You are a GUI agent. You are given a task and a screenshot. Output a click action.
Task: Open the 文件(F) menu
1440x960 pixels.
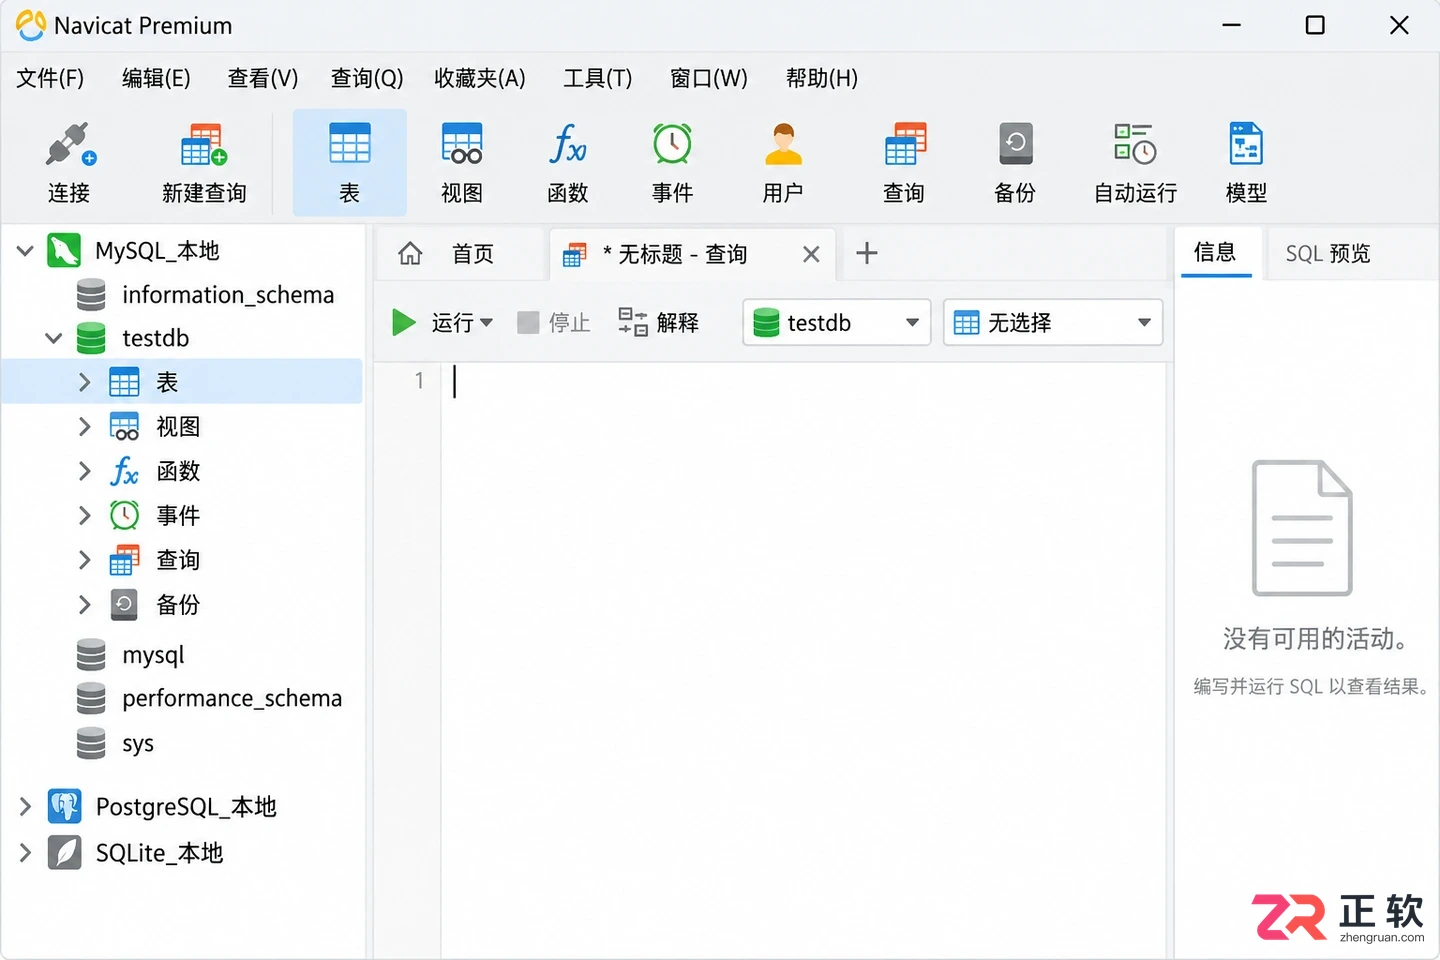pos(50,78)
